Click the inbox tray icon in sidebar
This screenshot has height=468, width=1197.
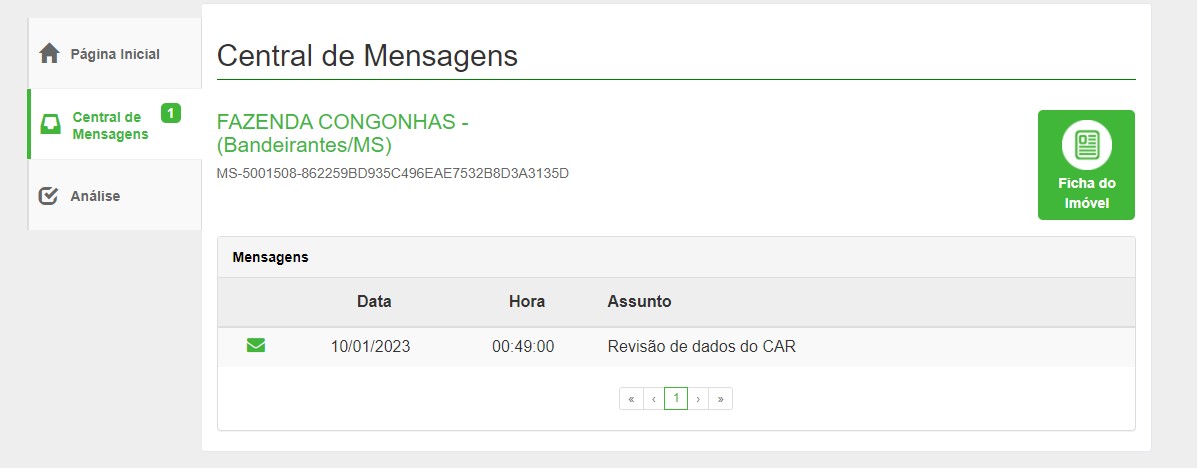point(50,124)
